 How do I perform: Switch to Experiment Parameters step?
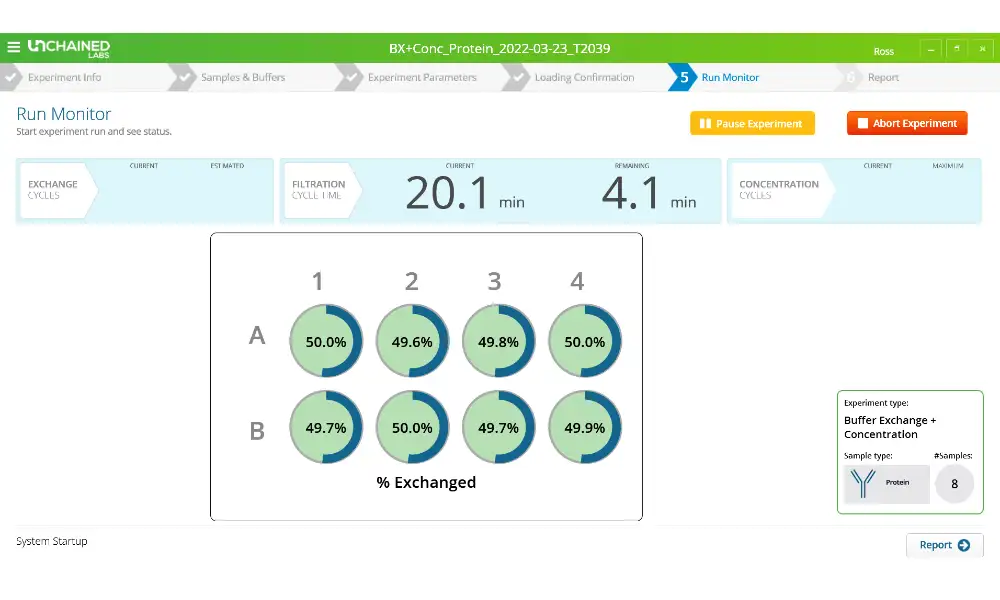(422, 77)
